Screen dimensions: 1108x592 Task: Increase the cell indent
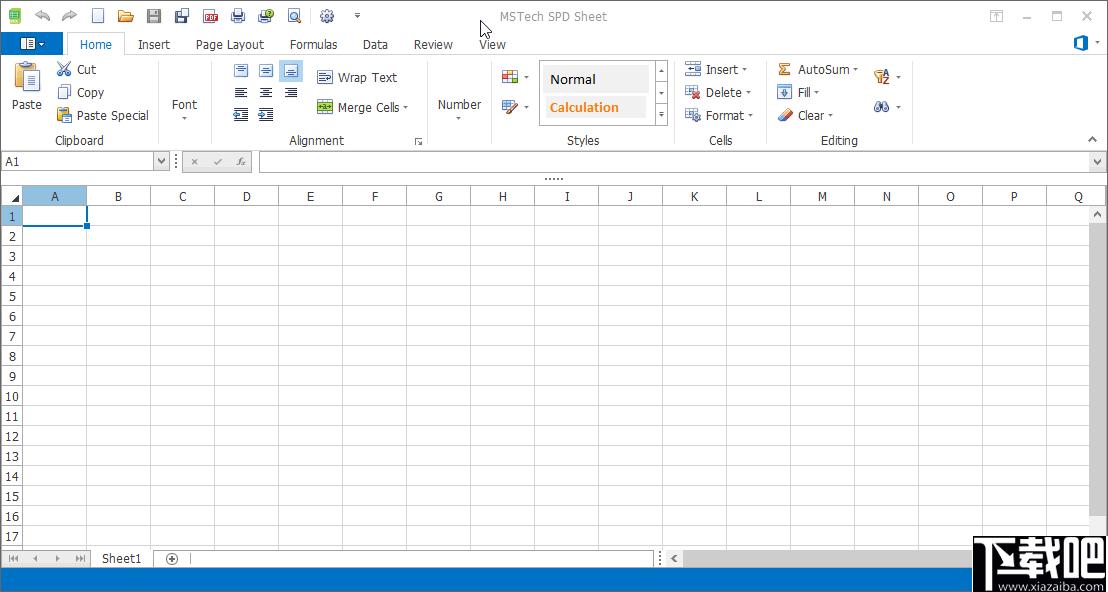(x=266, y=114)
